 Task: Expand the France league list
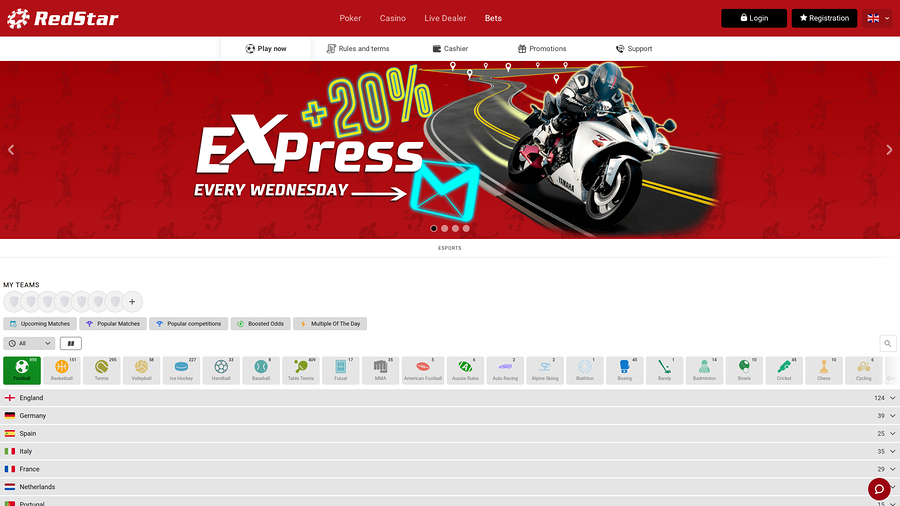[x=450, y=469]
